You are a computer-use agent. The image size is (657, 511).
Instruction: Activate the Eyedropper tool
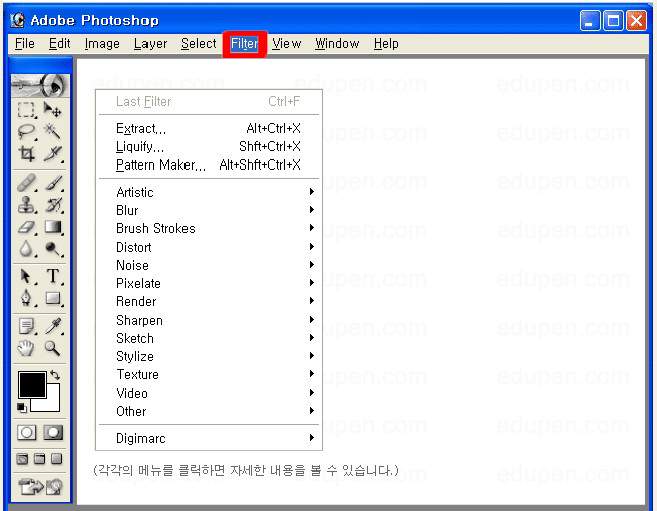coord(53,326)
